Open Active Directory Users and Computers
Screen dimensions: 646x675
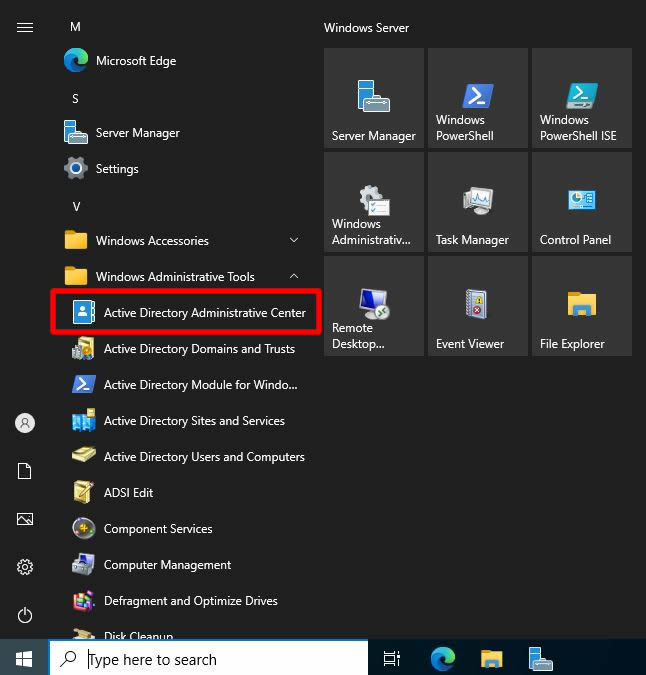pos(184,456)
